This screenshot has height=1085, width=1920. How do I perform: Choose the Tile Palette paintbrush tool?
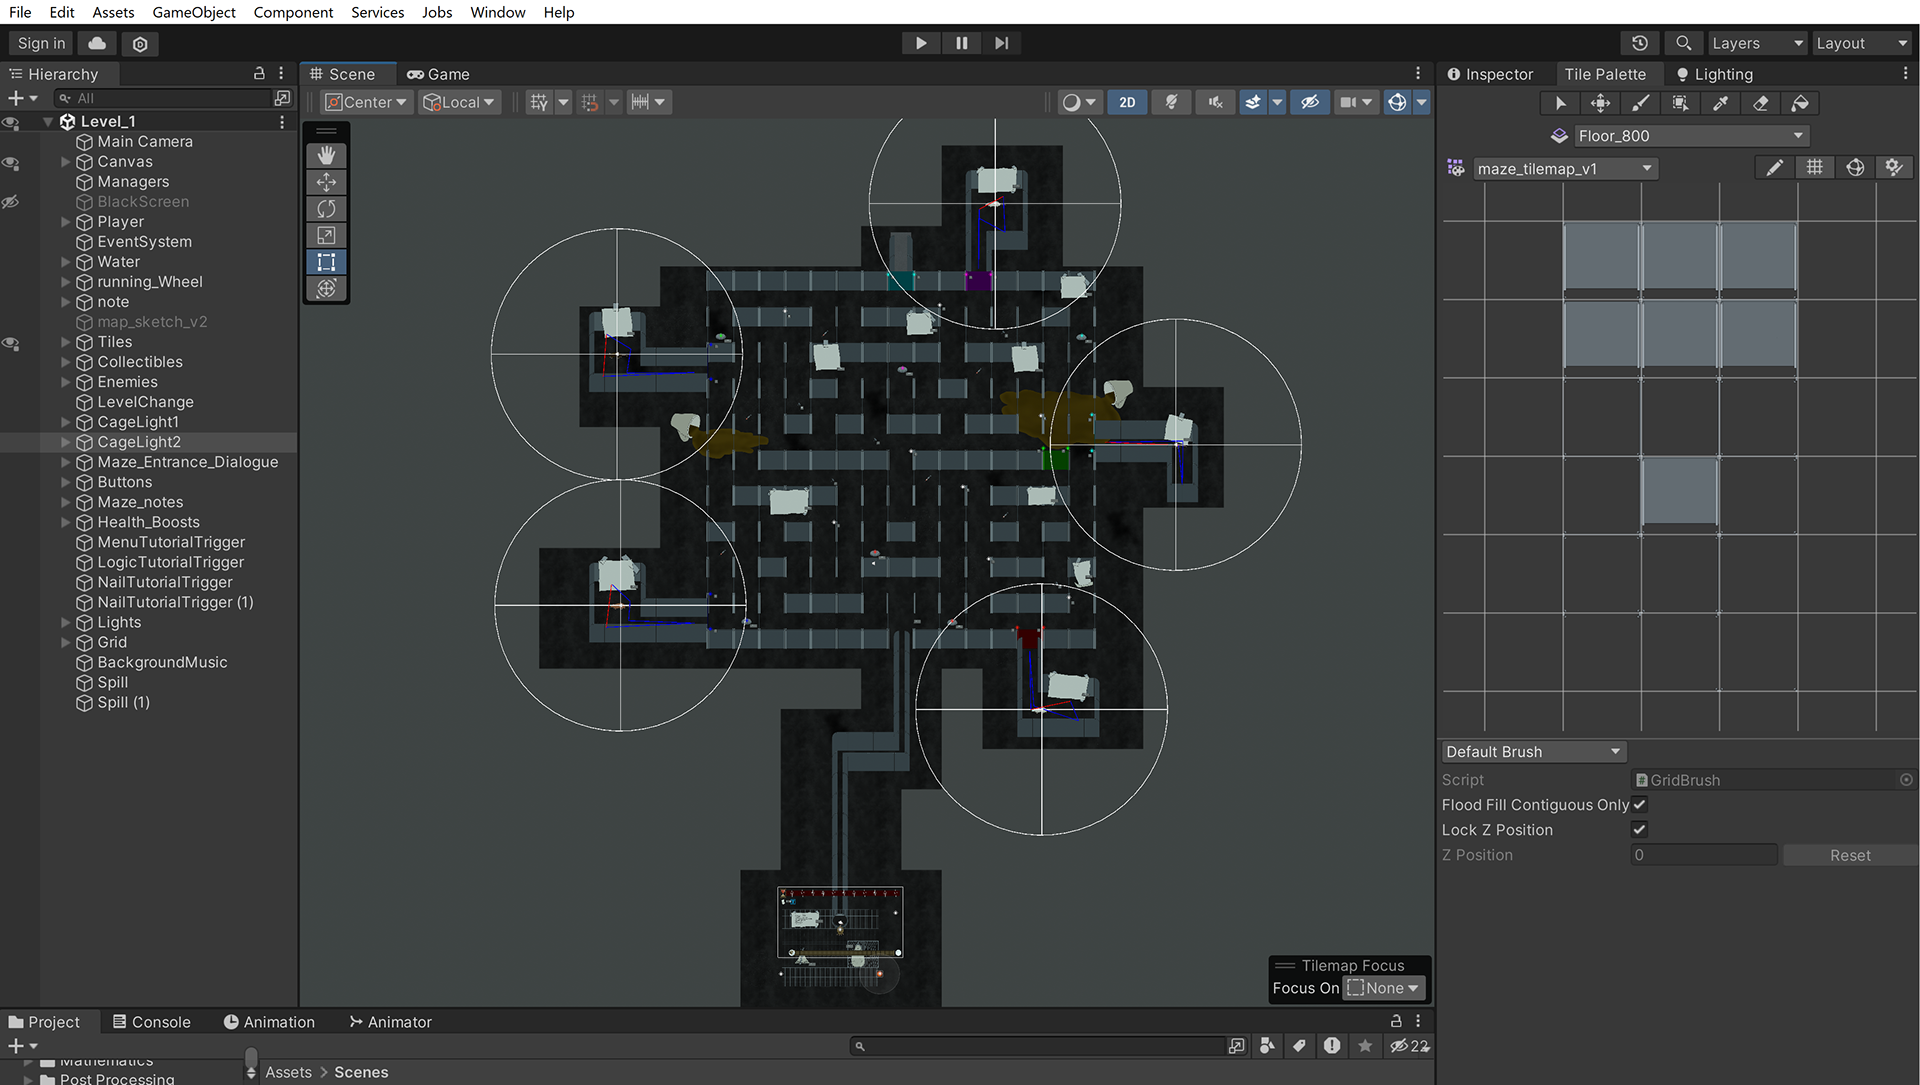(x=1640, y=103)
